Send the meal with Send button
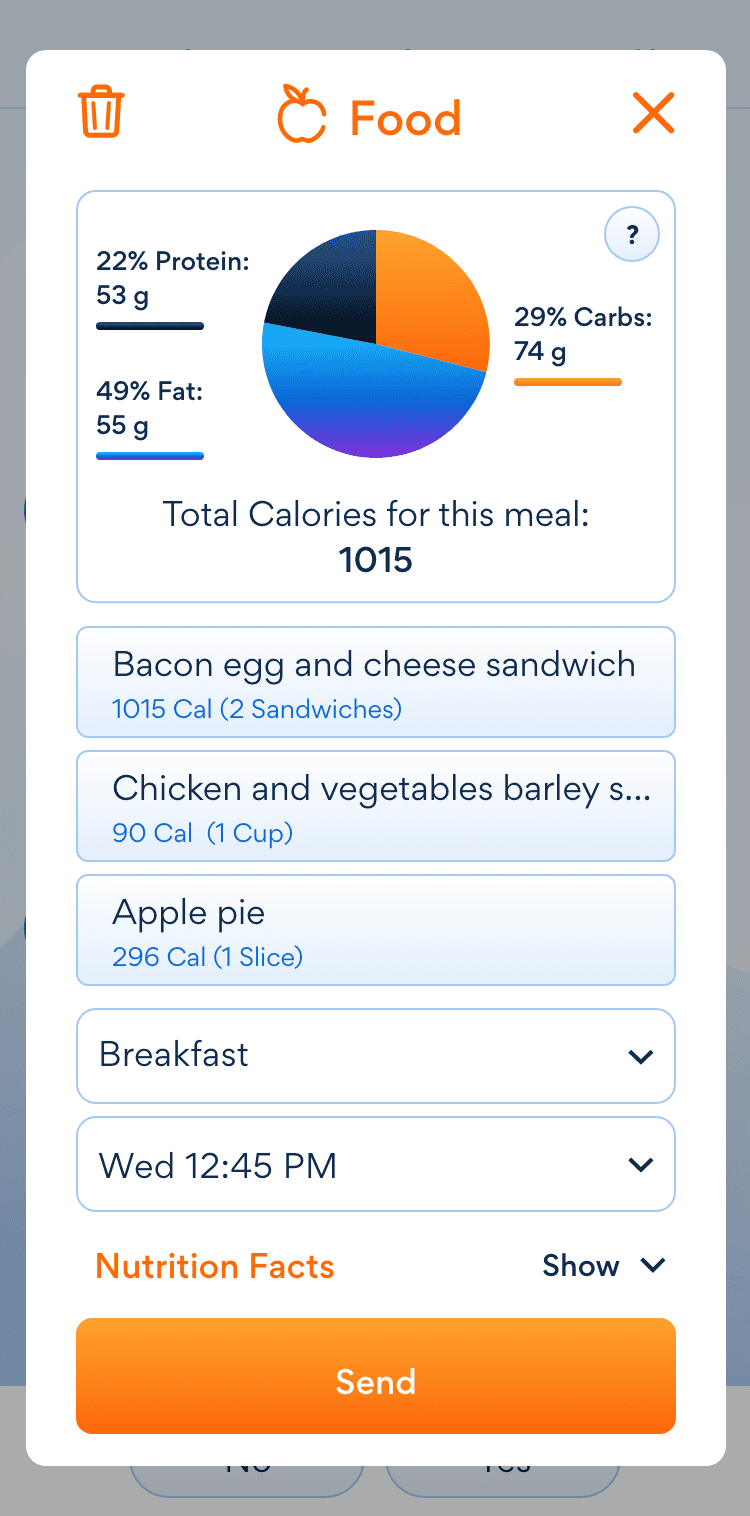Screen dimensions: 750x1516 tap(376, 1376)
